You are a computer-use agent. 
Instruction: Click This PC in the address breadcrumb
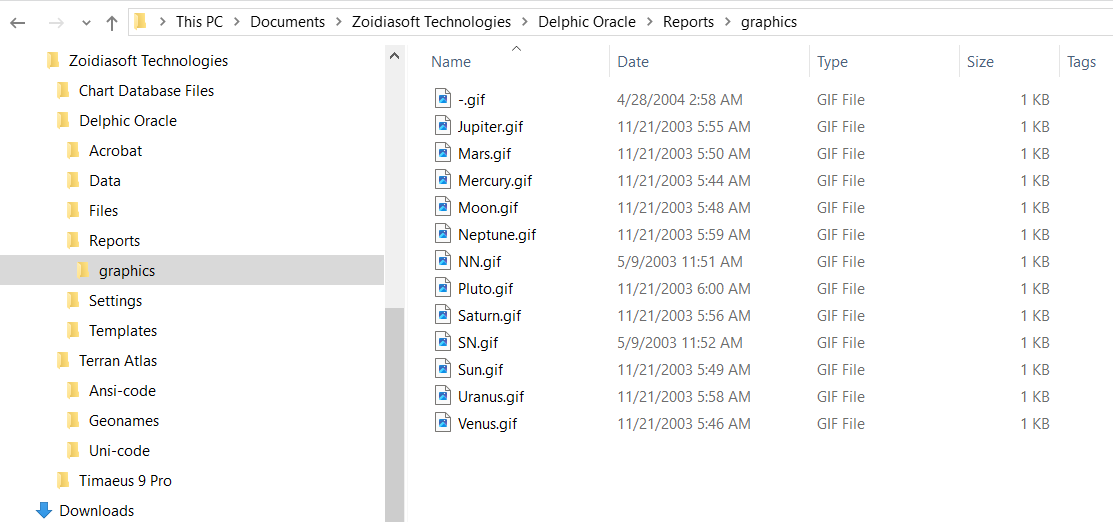[199, 22]
